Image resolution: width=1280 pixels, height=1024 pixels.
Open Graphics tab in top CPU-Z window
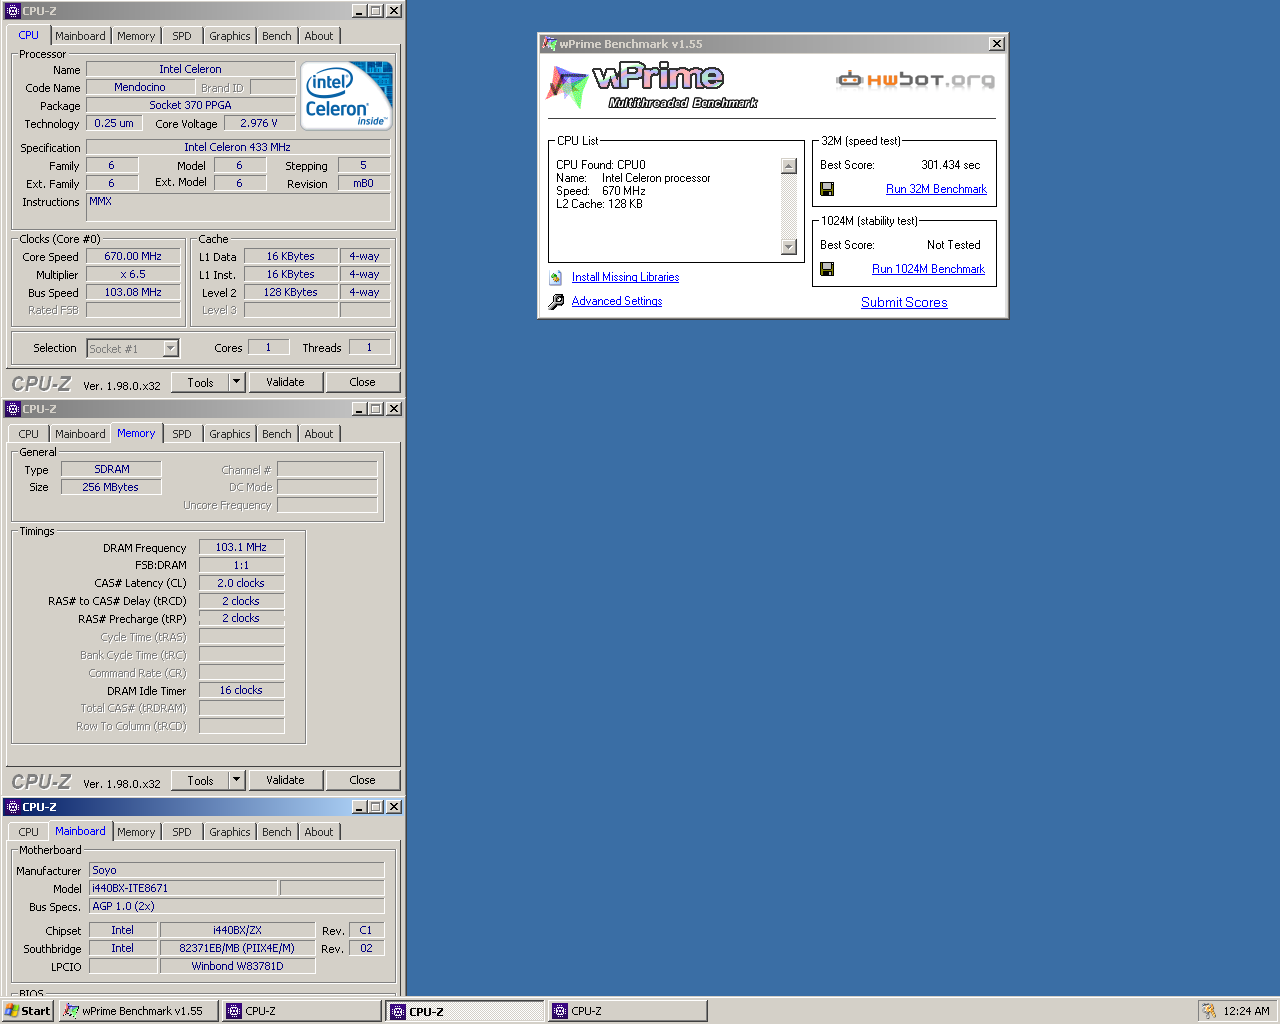(x=230, y=36)
